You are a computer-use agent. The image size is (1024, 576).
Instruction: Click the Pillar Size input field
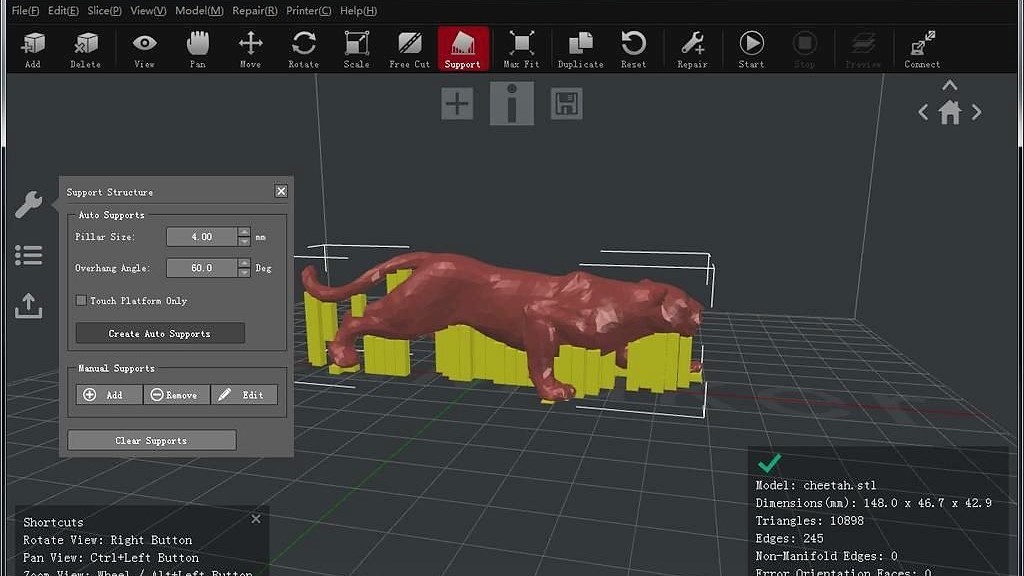(202, 237)
